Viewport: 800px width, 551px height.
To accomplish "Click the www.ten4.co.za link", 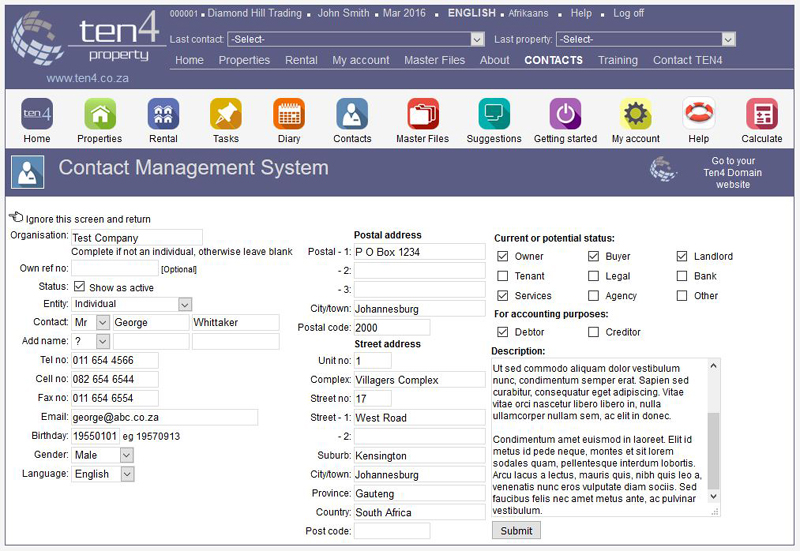I will pyautogui.click(x=87, y=79).
